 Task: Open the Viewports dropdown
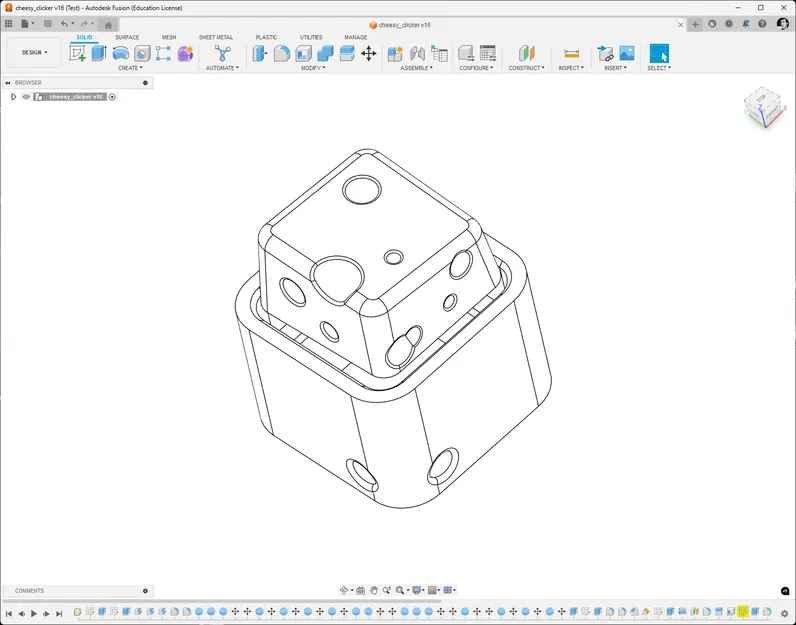coord(450,590)
